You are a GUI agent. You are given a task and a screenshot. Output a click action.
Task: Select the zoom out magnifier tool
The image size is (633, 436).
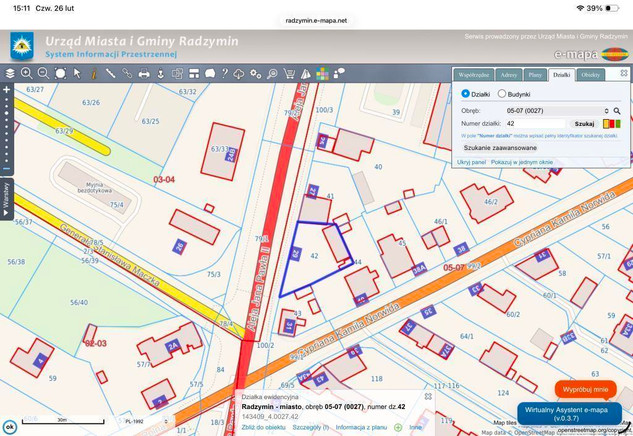[x=43, y=74]
